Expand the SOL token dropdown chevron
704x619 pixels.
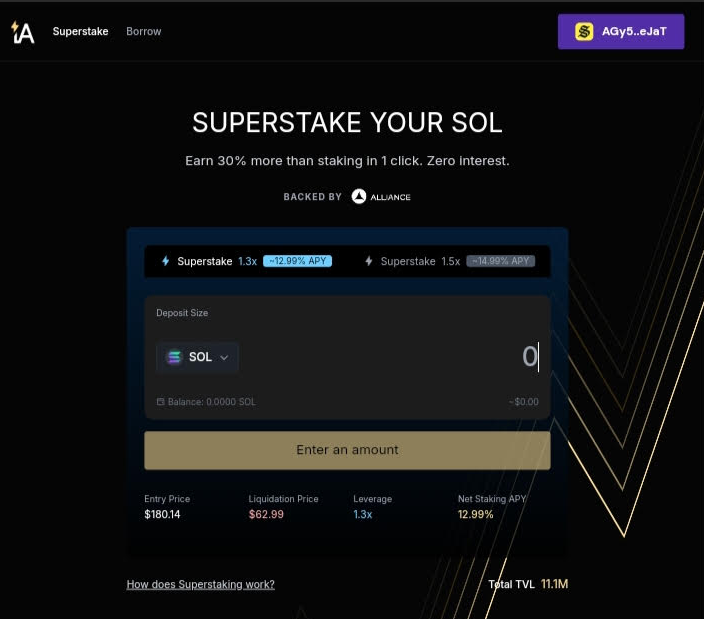pos(224,357)
